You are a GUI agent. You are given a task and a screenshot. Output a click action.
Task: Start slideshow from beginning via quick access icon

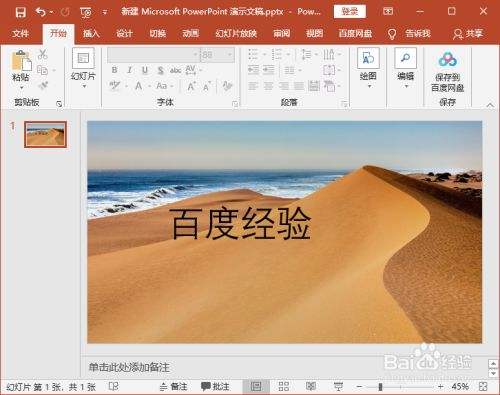[x=86, y=13]
